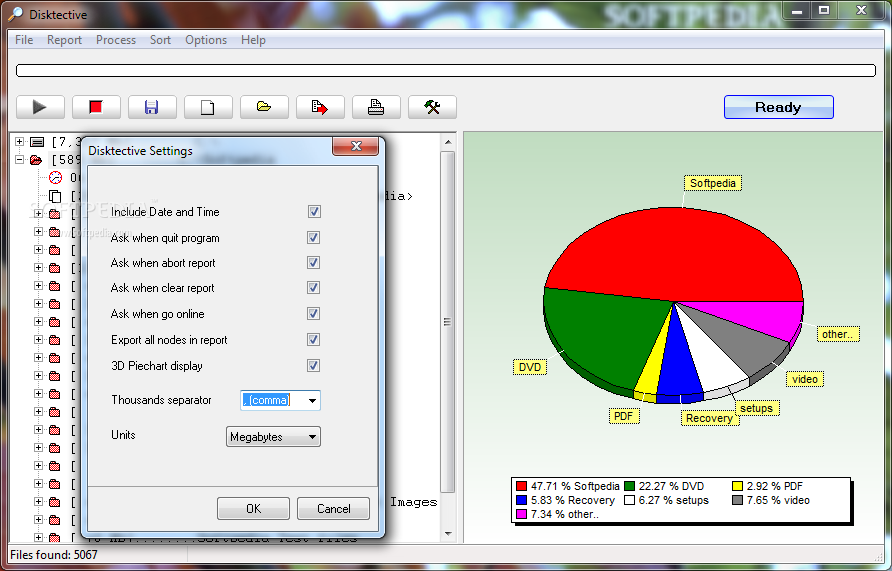Click the red Softpedia legend swatch
Screen dimensions: 892x571
tap(521, 486)
